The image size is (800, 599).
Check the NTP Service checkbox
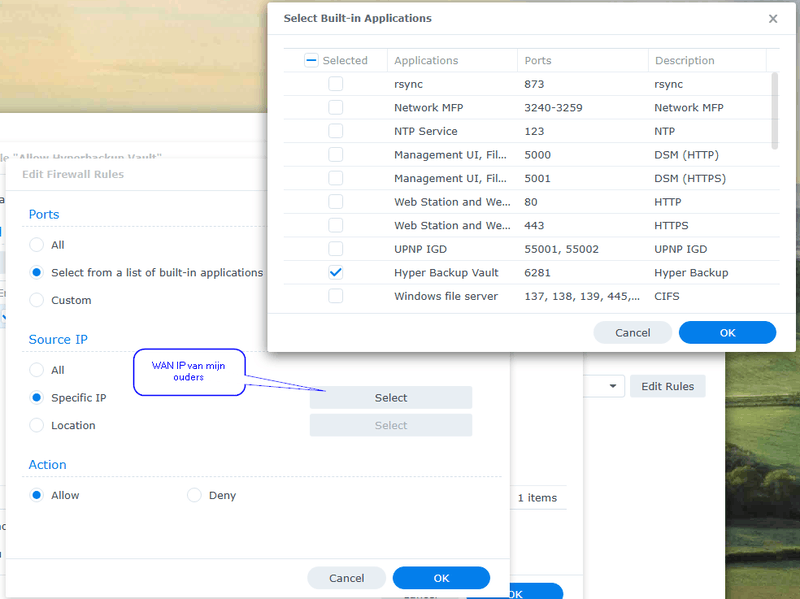(335, 131)
